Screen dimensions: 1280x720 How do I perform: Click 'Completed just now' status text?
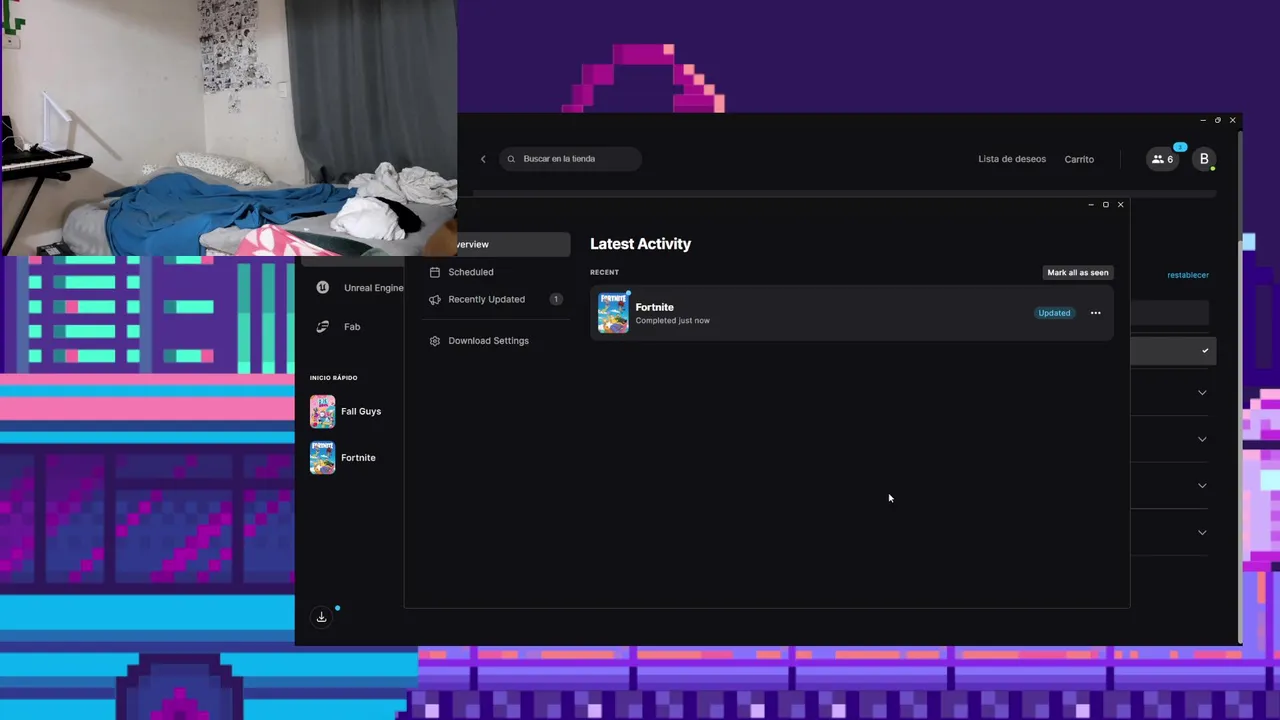672,321
